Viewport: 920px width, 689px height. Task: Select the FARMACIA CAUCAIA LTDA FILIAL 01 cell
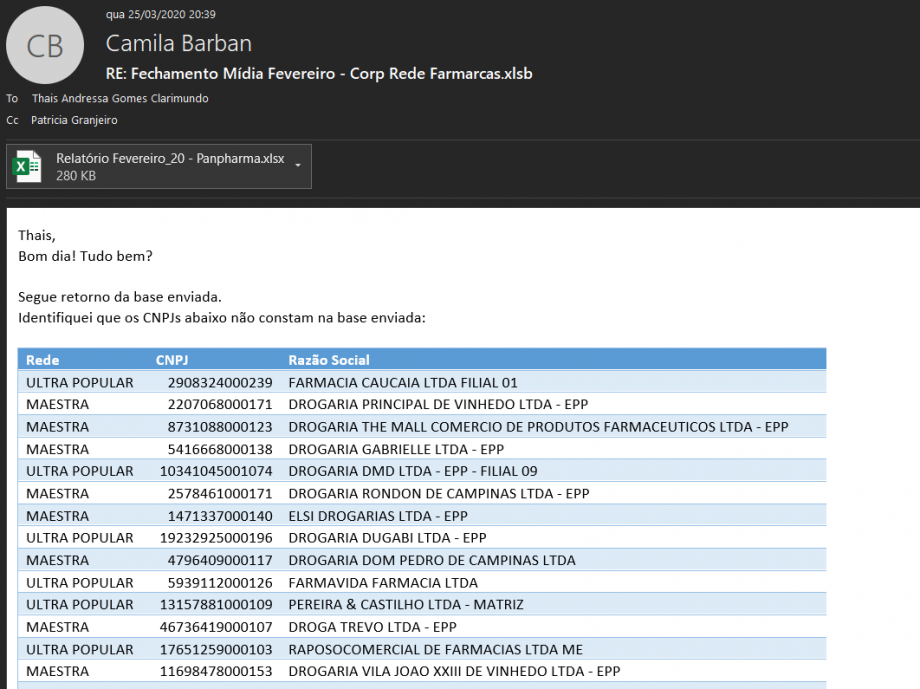coord(403,382)
